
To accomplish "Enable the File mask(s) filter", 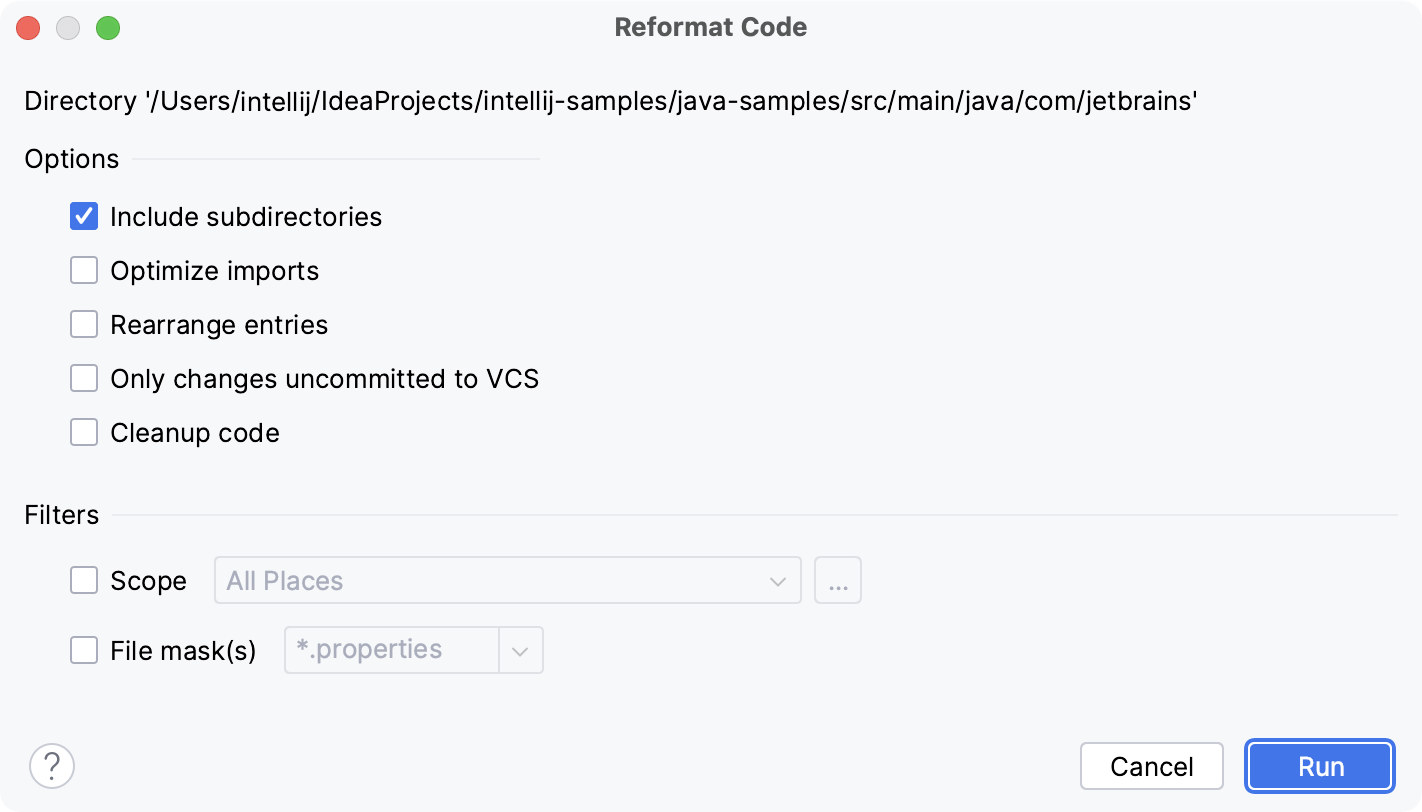I will tap(84, 650).
